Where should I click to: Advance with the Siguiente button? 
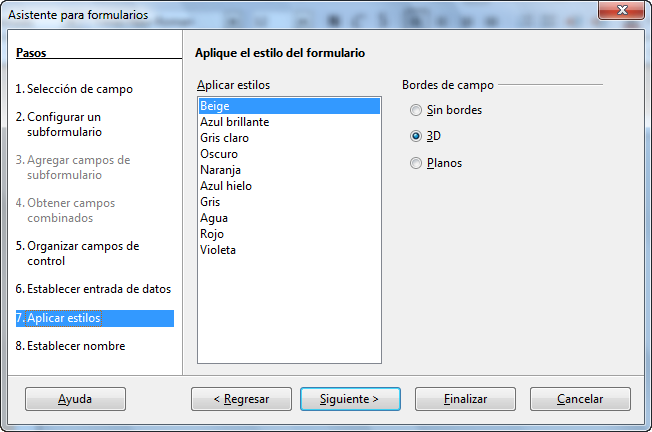coord(351,399)
